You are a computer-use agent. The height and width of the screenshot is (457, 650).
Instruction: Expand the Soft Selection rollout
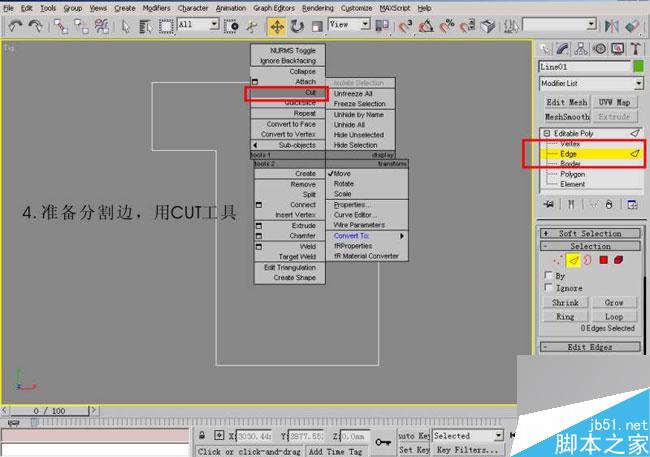(590, 233)
